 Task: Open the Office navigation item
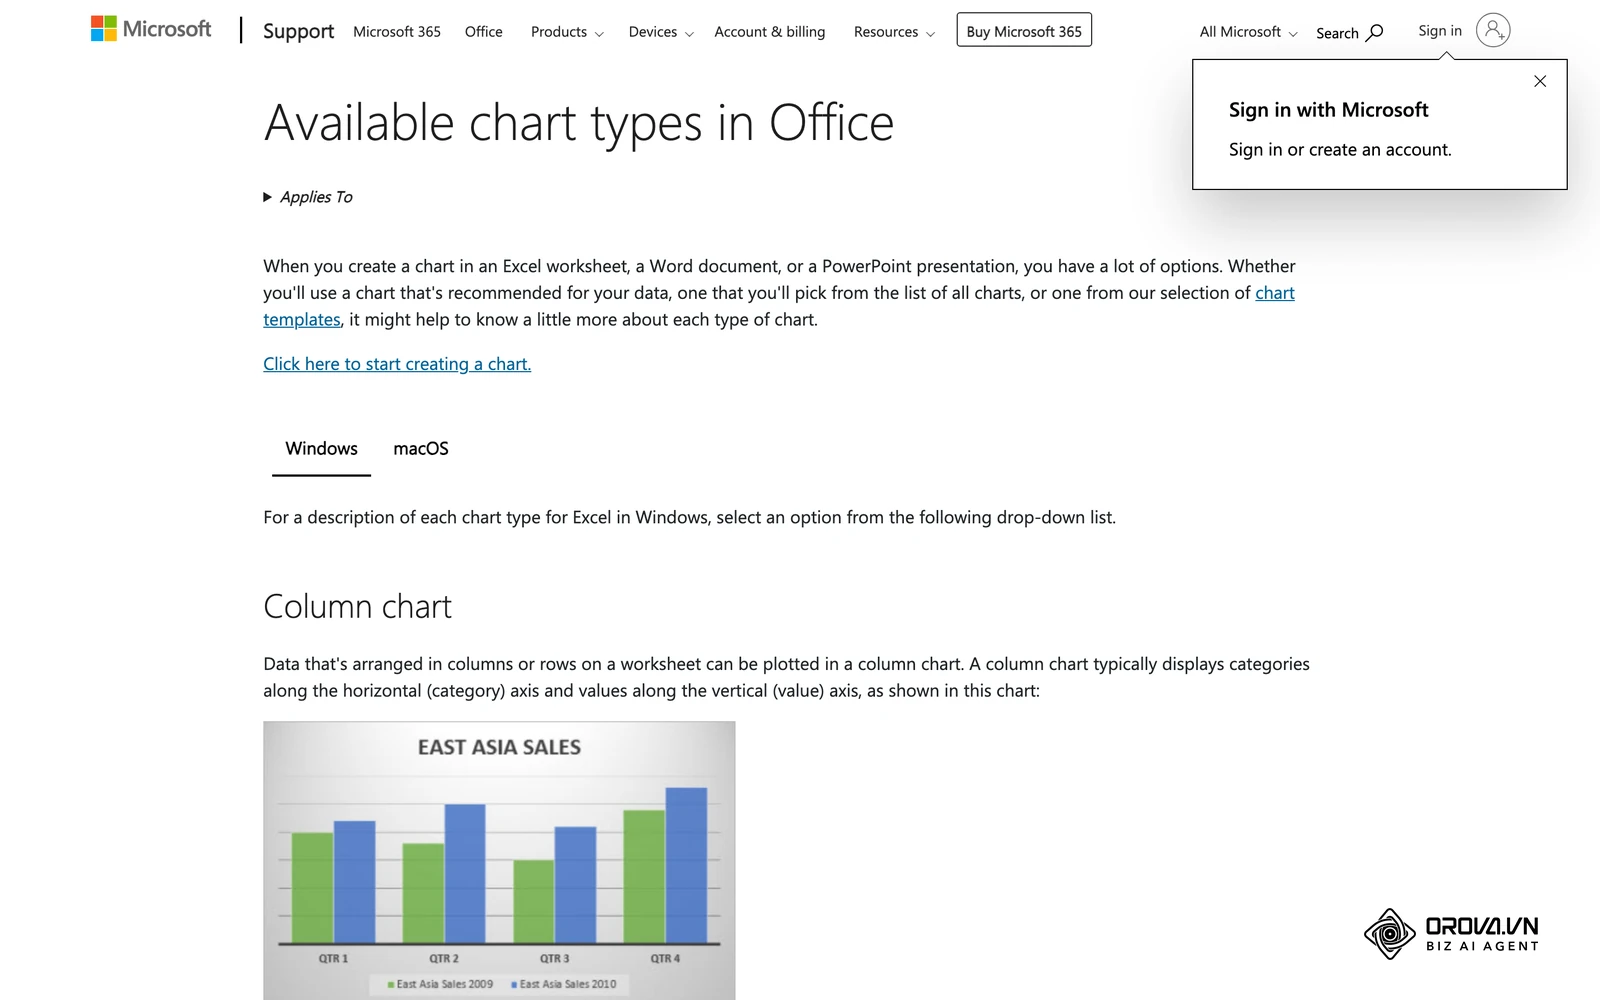[x=484, y=32]
